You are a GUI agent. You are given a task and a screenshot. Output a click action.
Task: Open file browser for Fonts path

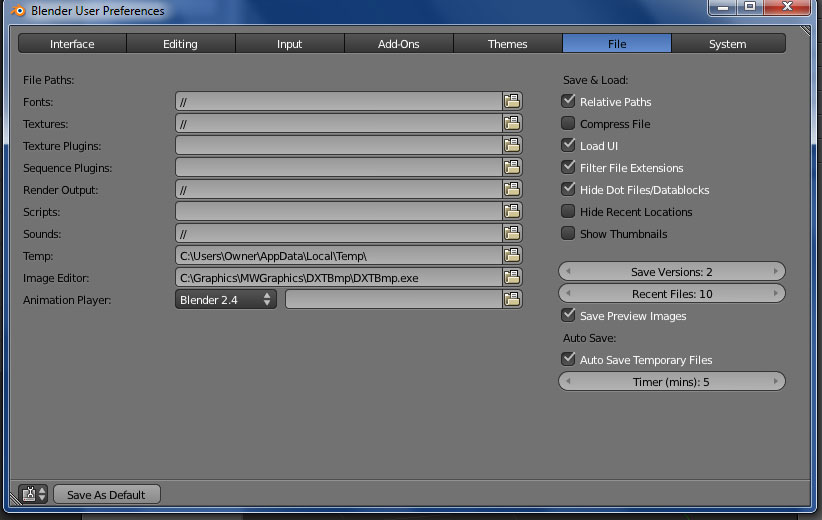[512, 102]
